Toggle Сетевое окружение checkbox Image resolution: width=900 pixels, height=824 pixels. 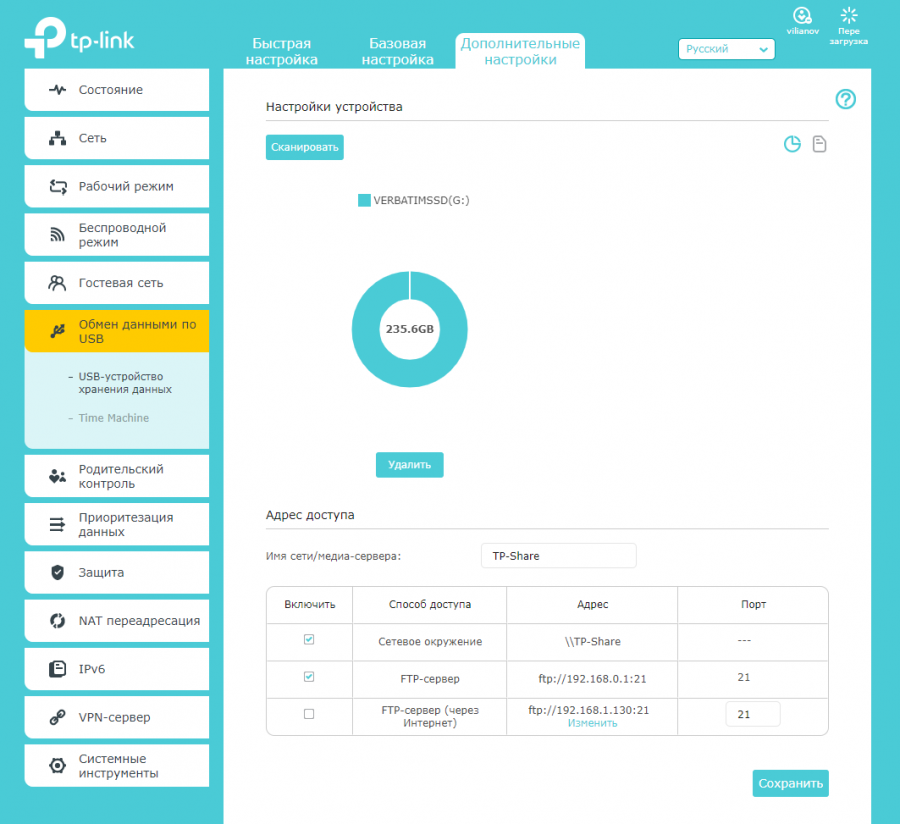click(x=309, y=640)
